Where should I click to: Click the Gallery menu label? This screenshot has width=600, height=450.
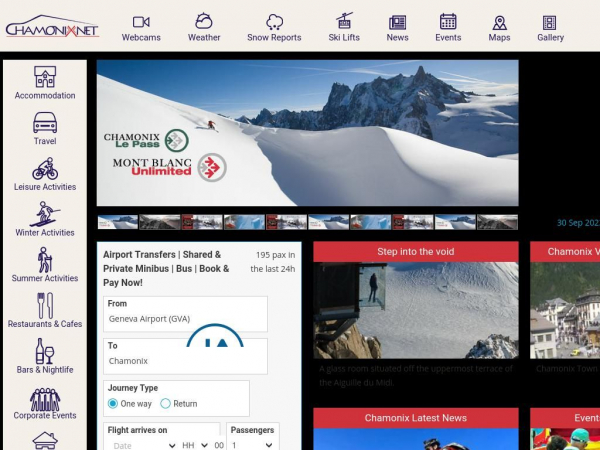pyautogui.click(x=550, y=38)
